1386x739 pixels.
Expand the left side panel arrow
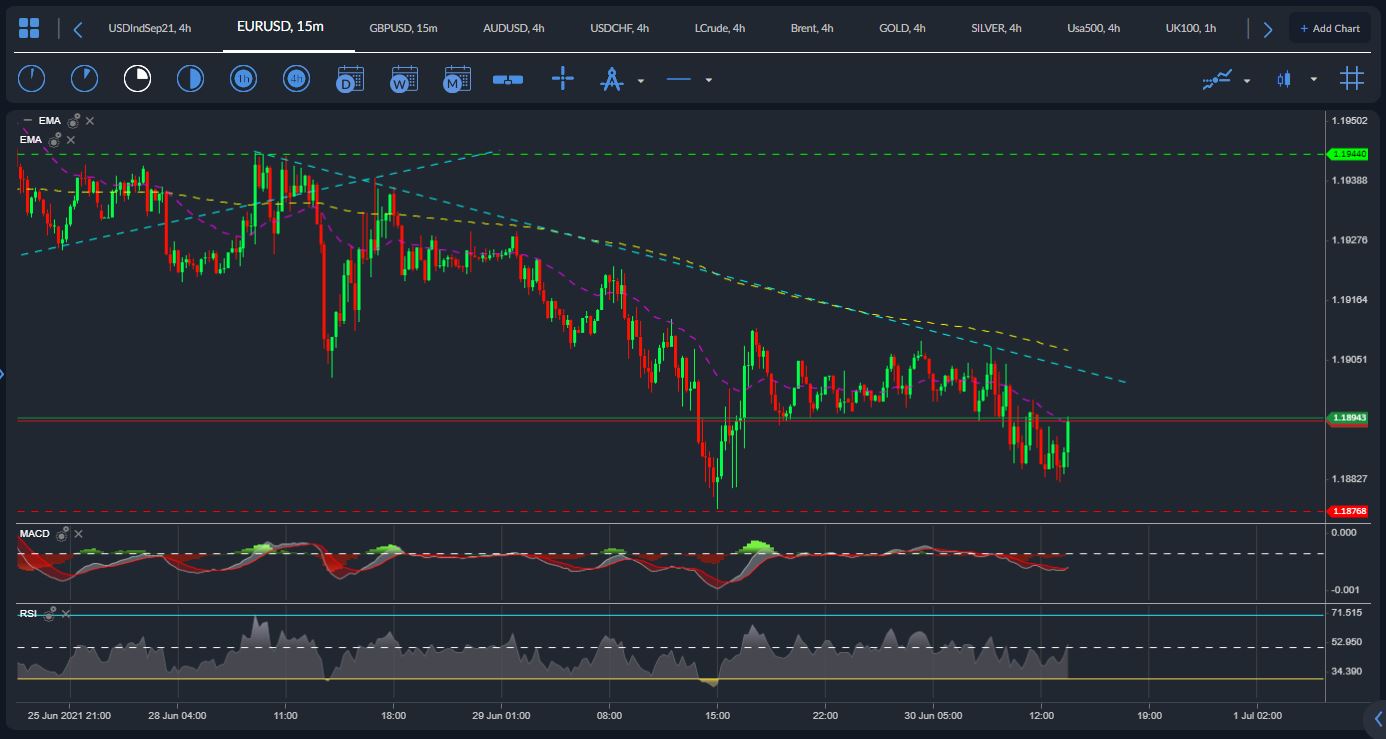coord(3,374)
